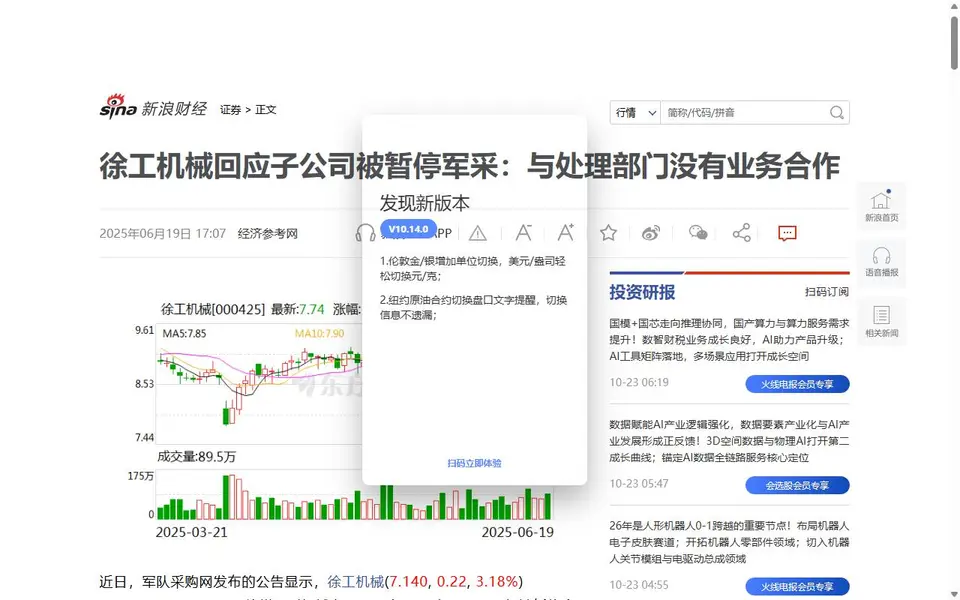Click the Sina logo
Viewport: 960px width, 600px height.
(118, 107)
